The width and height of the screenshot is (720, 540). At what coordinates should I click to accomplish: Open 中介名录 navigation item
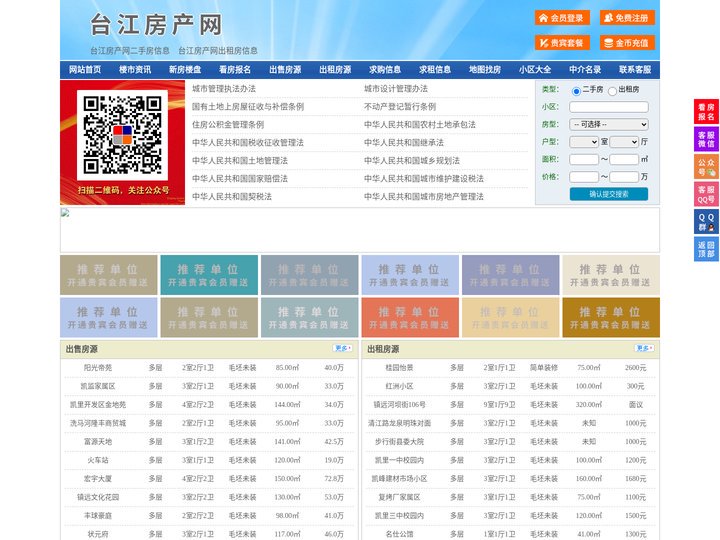pyautogui.click(x=585, y=69)
